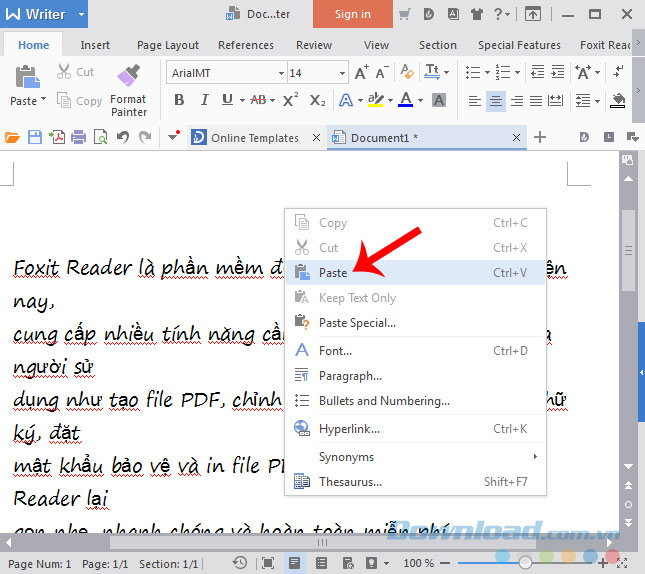
Task: Toggle Bold formatting
Action: point(179,100)
